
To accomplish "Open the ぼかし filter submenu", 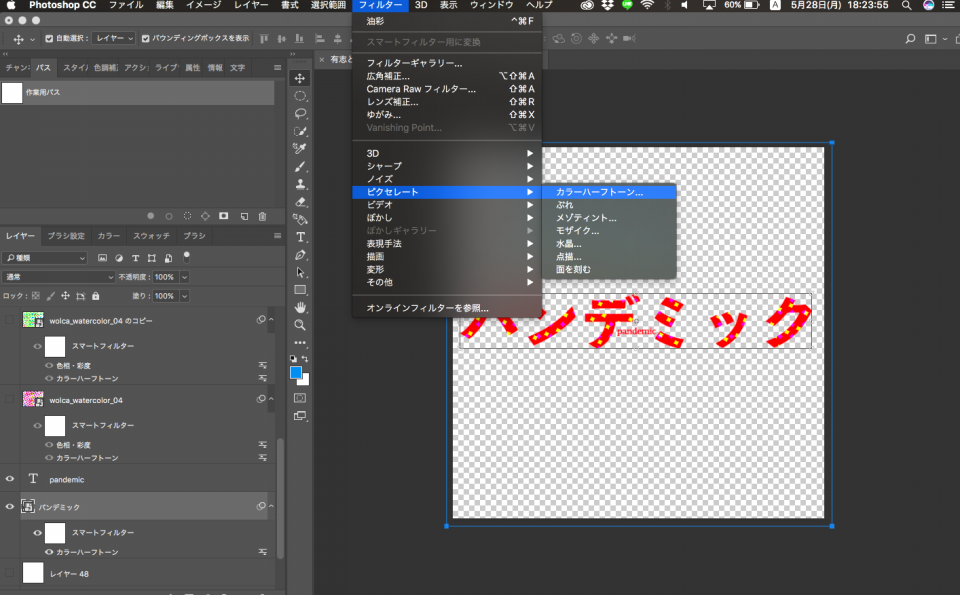I will click(380, 217).
